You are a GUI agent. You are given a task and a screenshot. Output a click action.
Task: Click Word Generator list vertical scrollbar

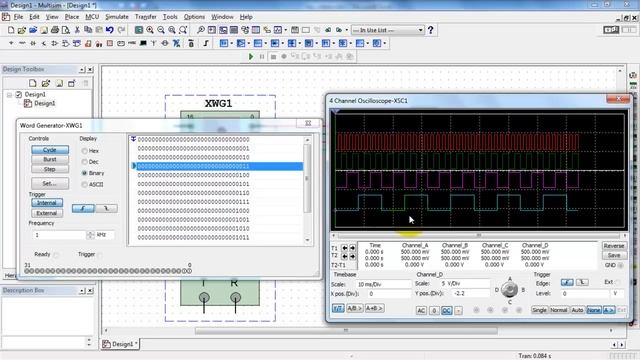tap(307, 179)
